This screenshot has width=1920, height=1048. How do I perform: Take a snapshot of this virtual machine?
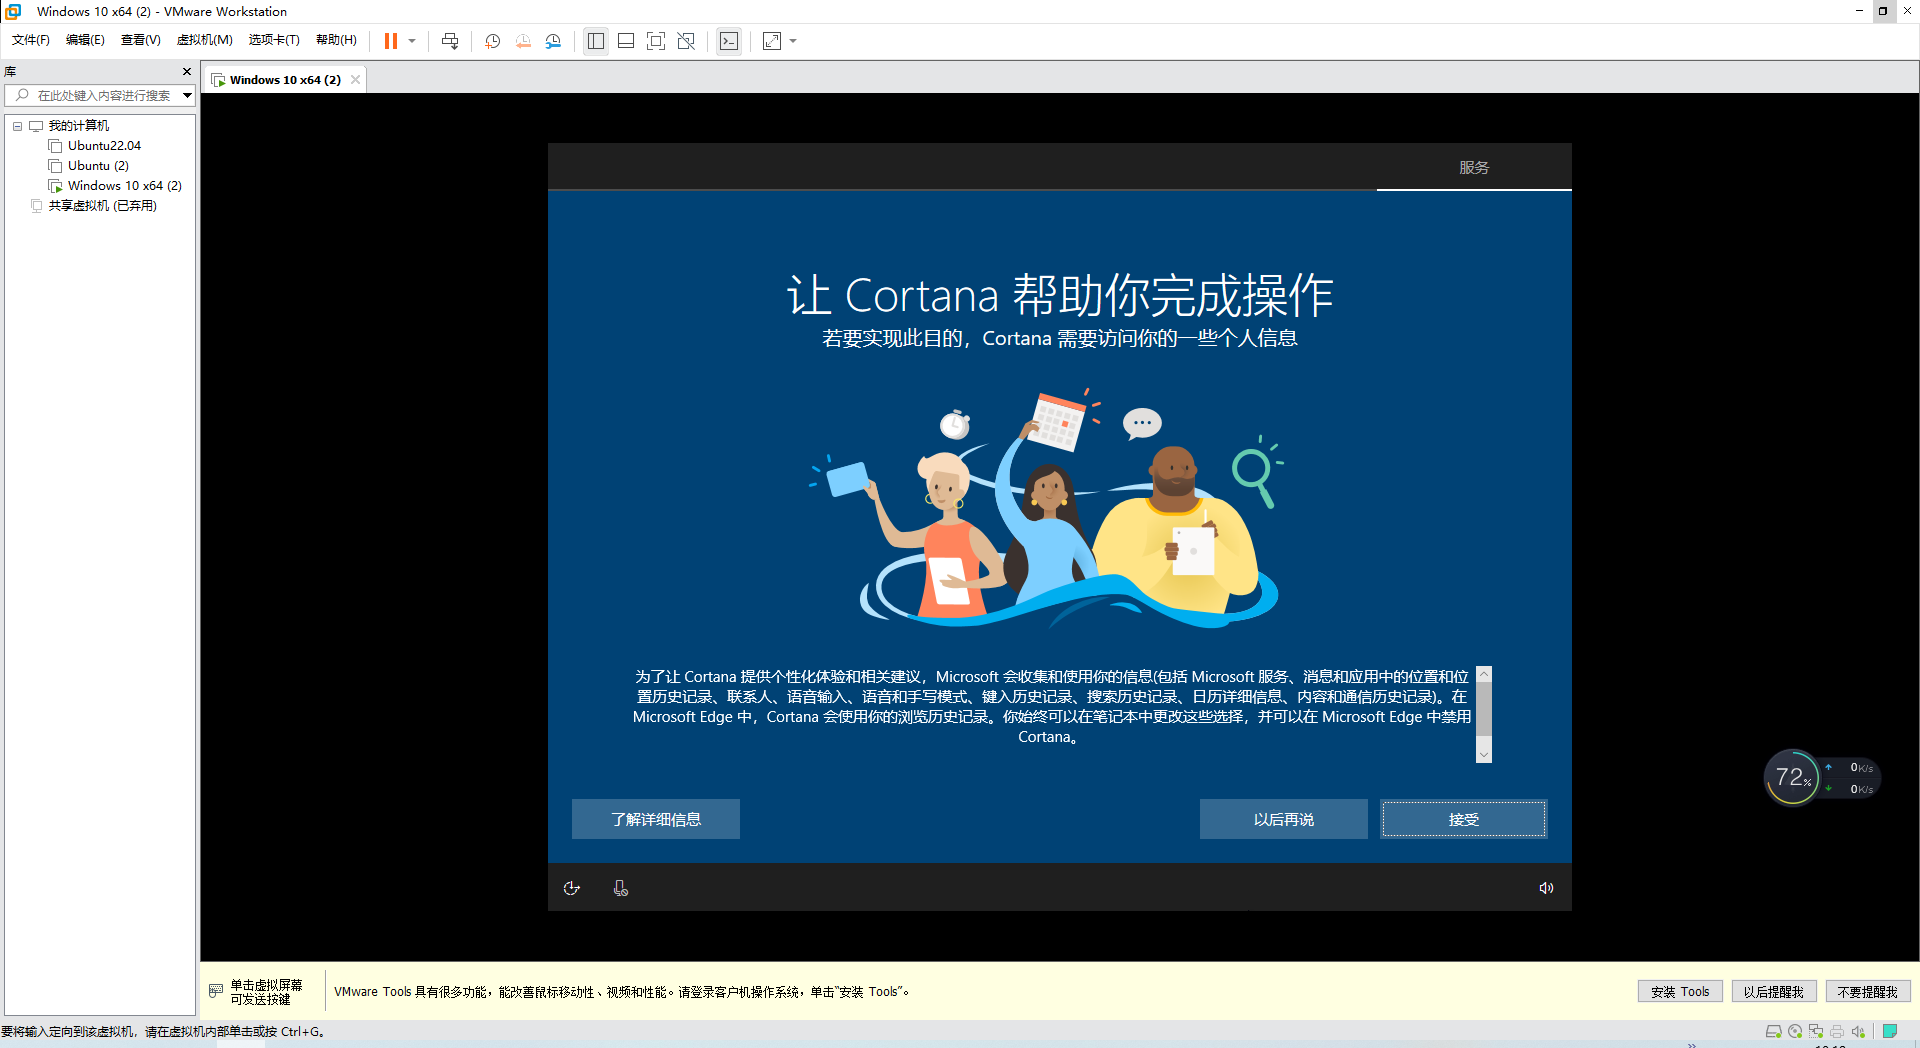coord(493,41)
